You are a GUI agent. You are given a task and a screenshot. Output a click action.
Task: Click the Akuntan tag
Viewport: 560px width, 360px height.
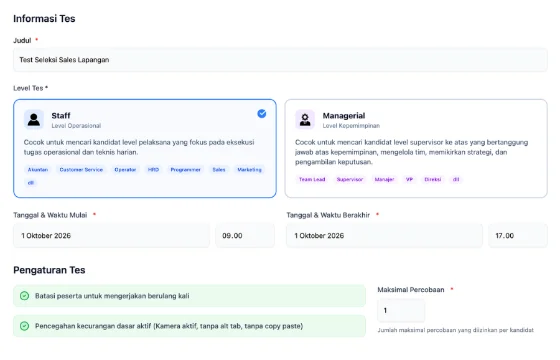pos(38,170)
